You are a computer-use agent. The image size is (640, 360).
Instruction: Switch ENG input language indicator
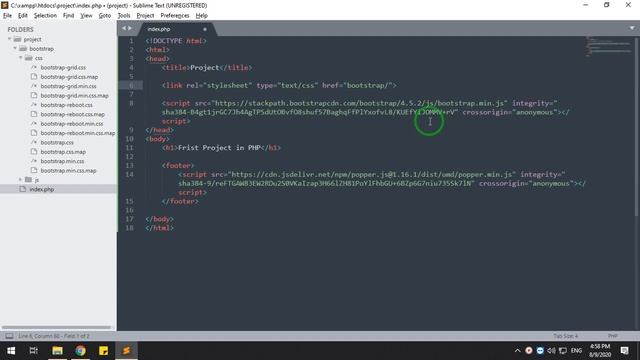576,351
